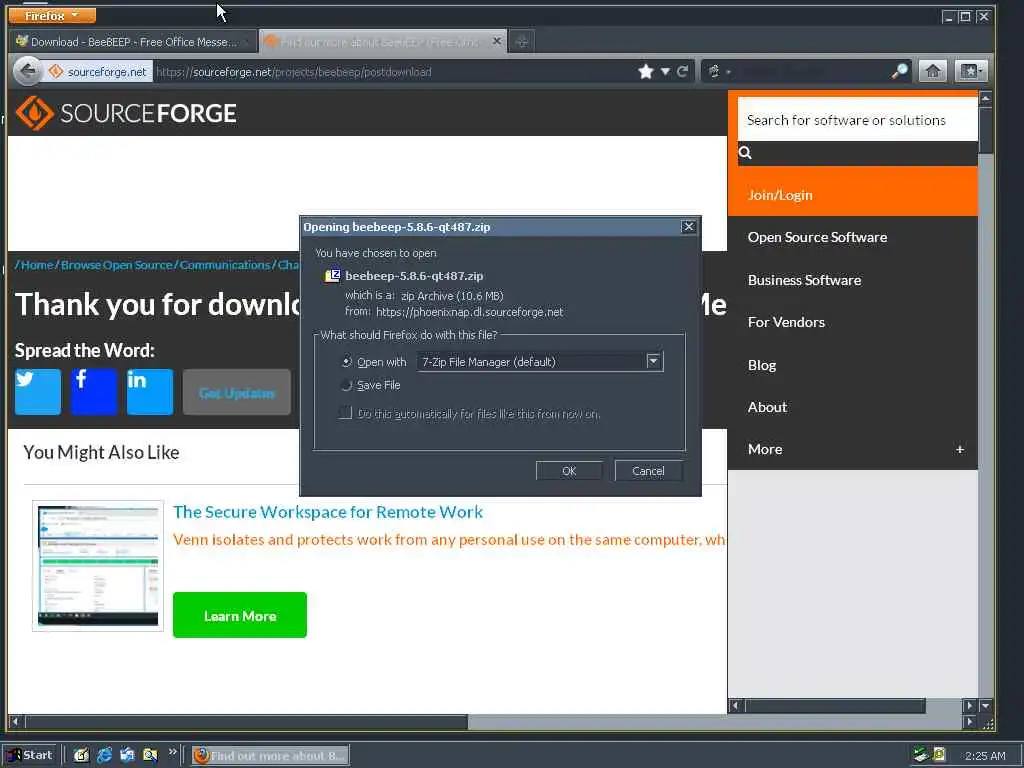1024x768 pixels.
Task: Click the first quick launch icon beside Start
Action: 81,755
